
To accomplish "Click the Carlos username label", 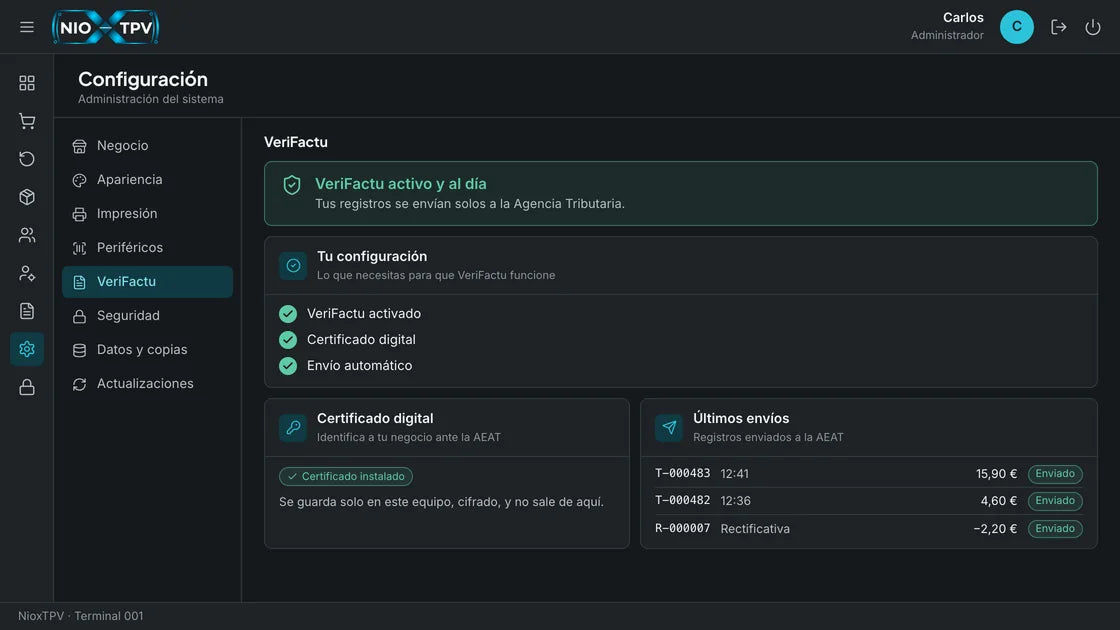I will pyautogui.click(x=963, y=18).
